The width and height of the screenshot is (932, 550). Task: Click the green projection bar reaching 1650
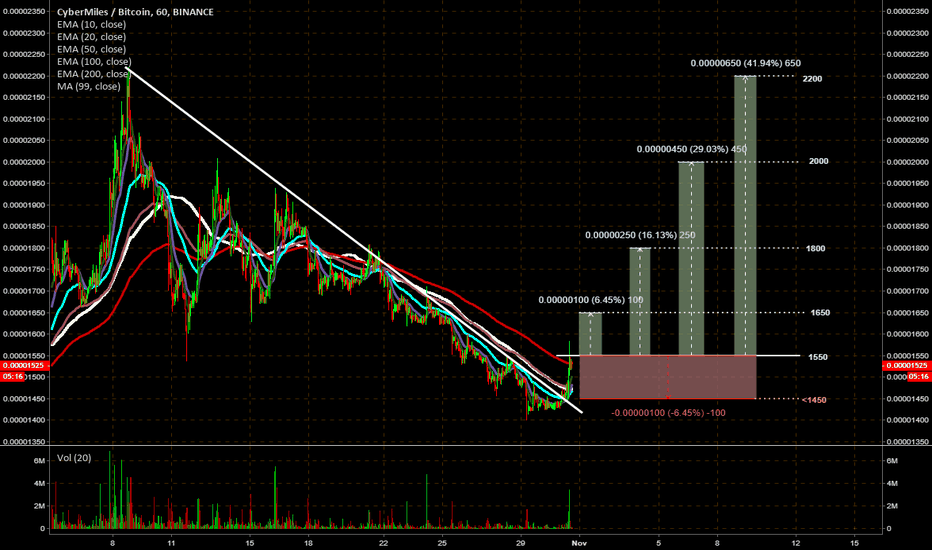pos(590,334)
